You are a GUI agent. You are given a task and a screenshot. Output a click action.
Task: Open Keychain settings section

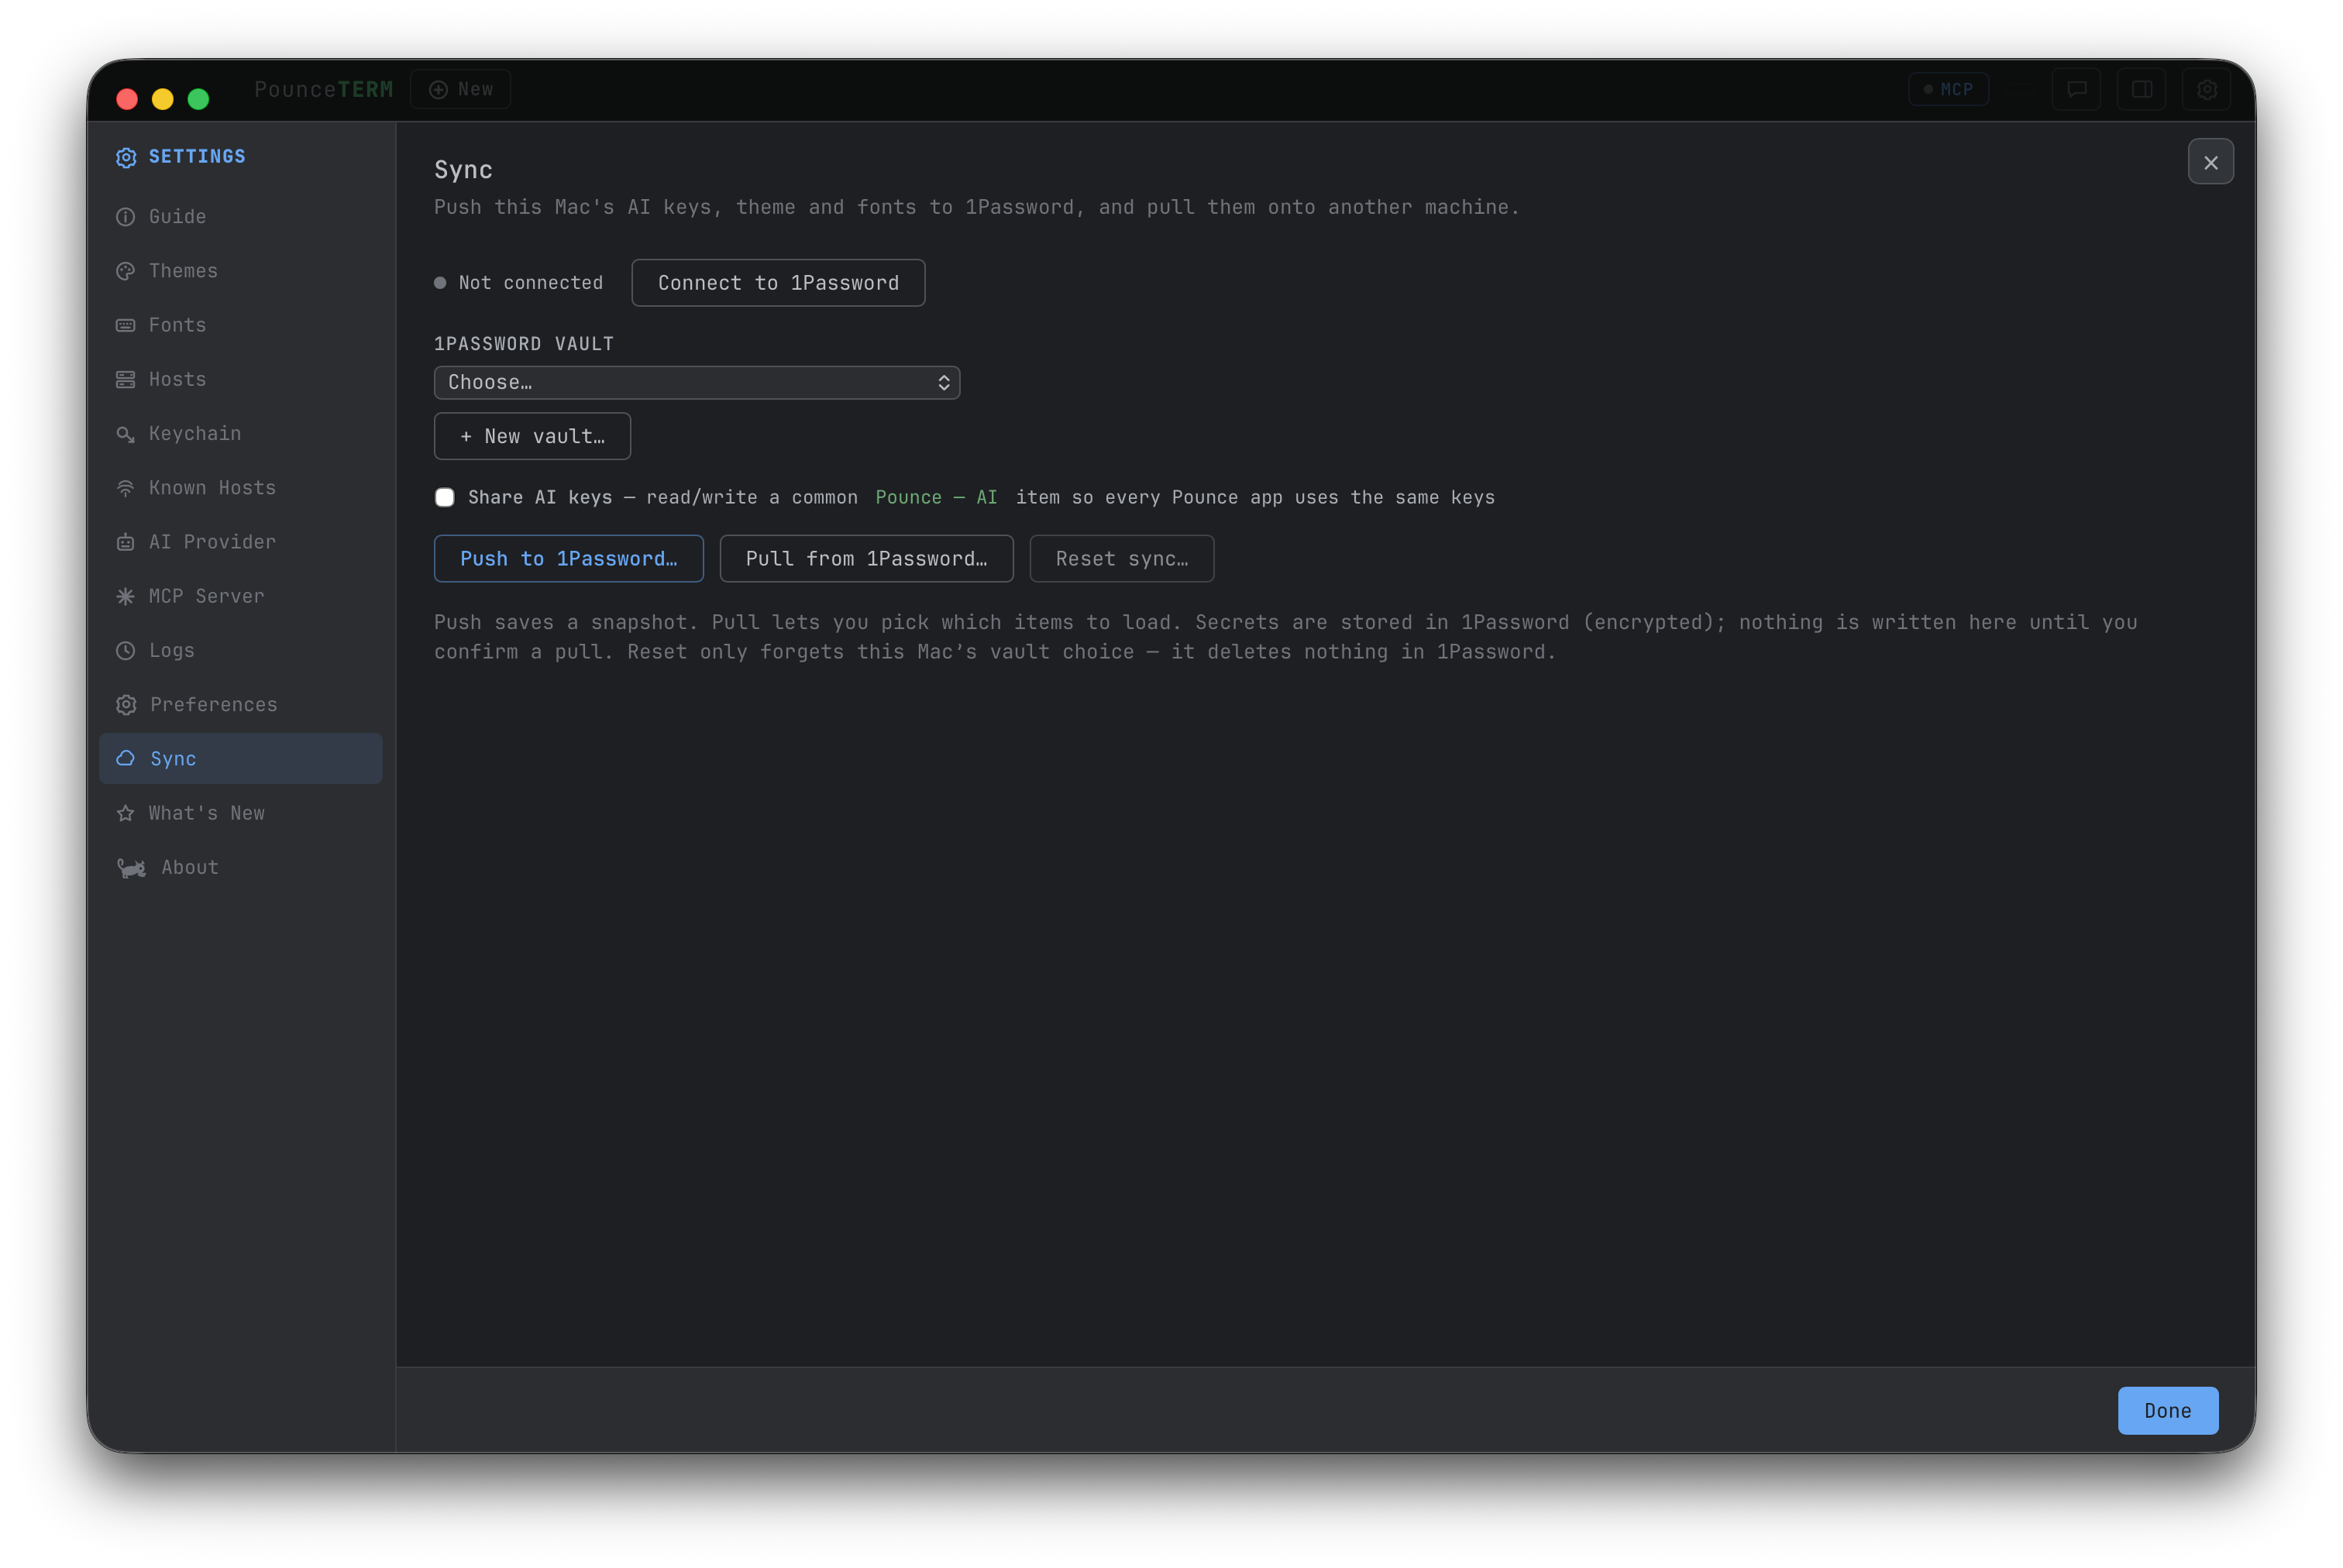241,433
